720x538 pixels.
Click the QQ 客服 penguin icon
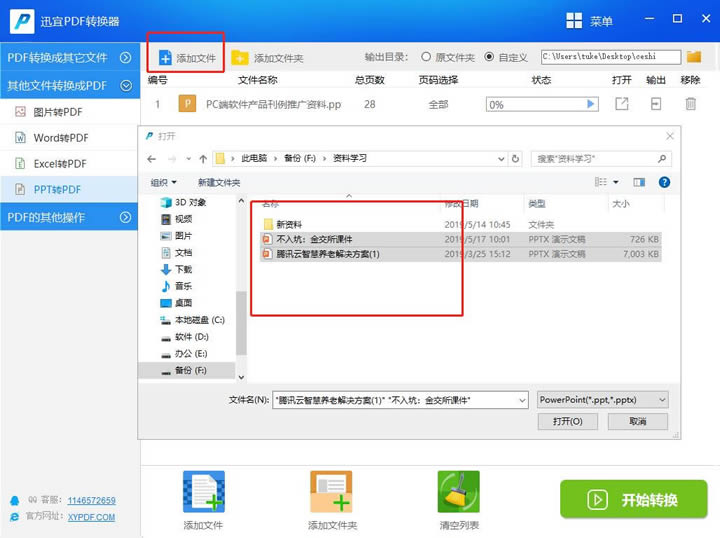pyautogui.click(x=15, y=500)
